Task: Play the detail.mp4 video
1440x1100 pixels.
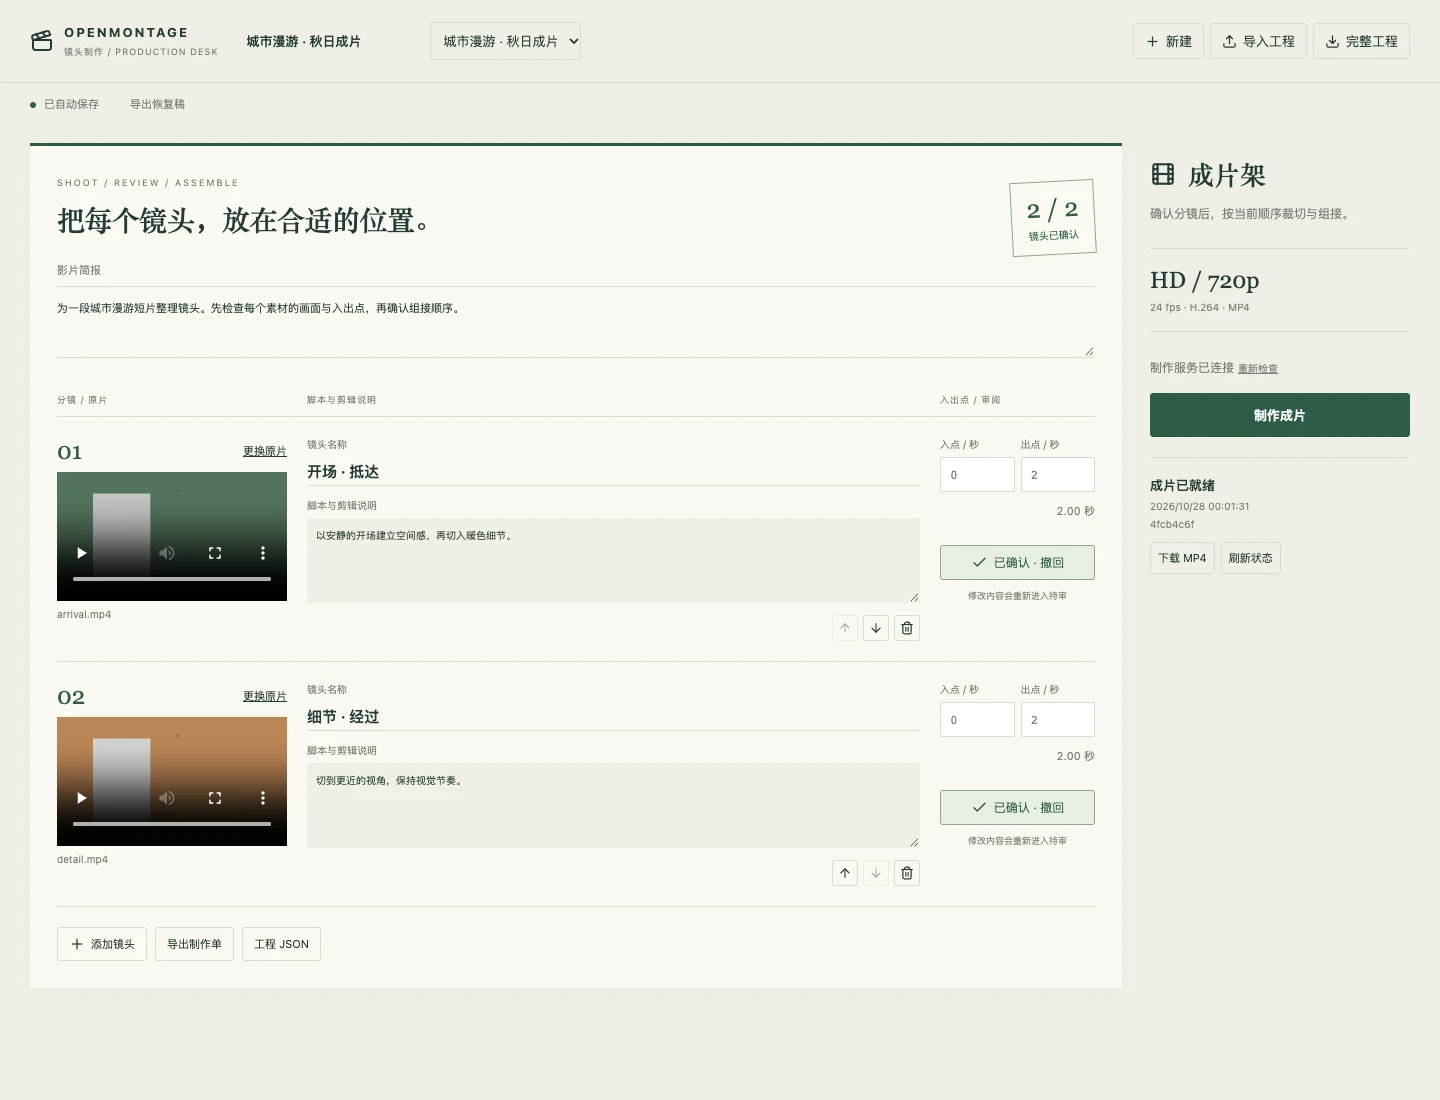Action: pos(82,798)
